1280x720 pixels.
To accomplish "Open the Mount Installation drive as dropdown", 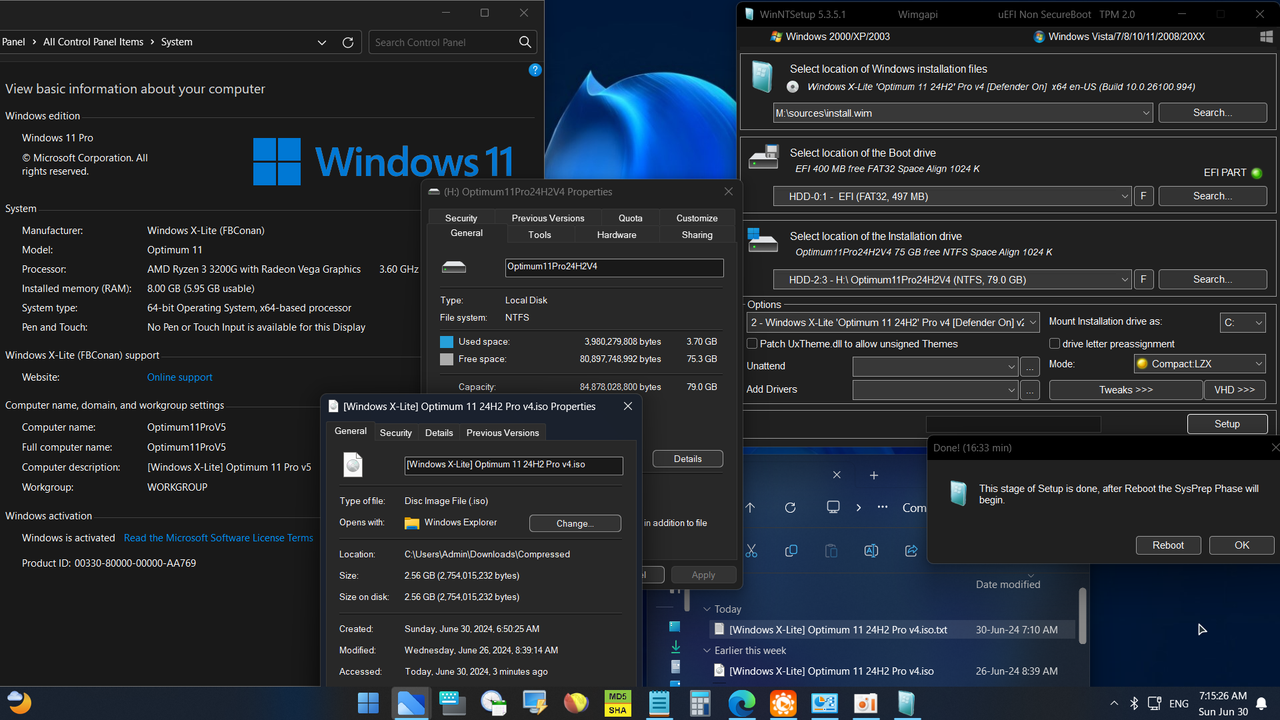I will coord(1242,322).
